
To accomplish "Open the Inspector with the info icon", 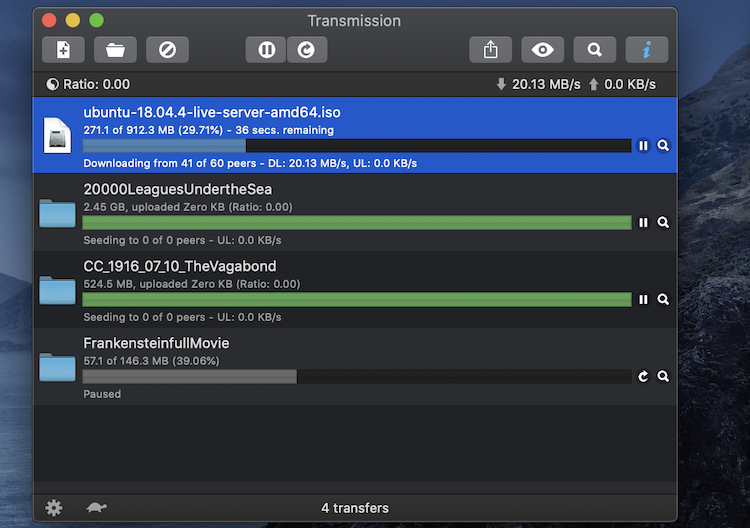I will (647, 50).
